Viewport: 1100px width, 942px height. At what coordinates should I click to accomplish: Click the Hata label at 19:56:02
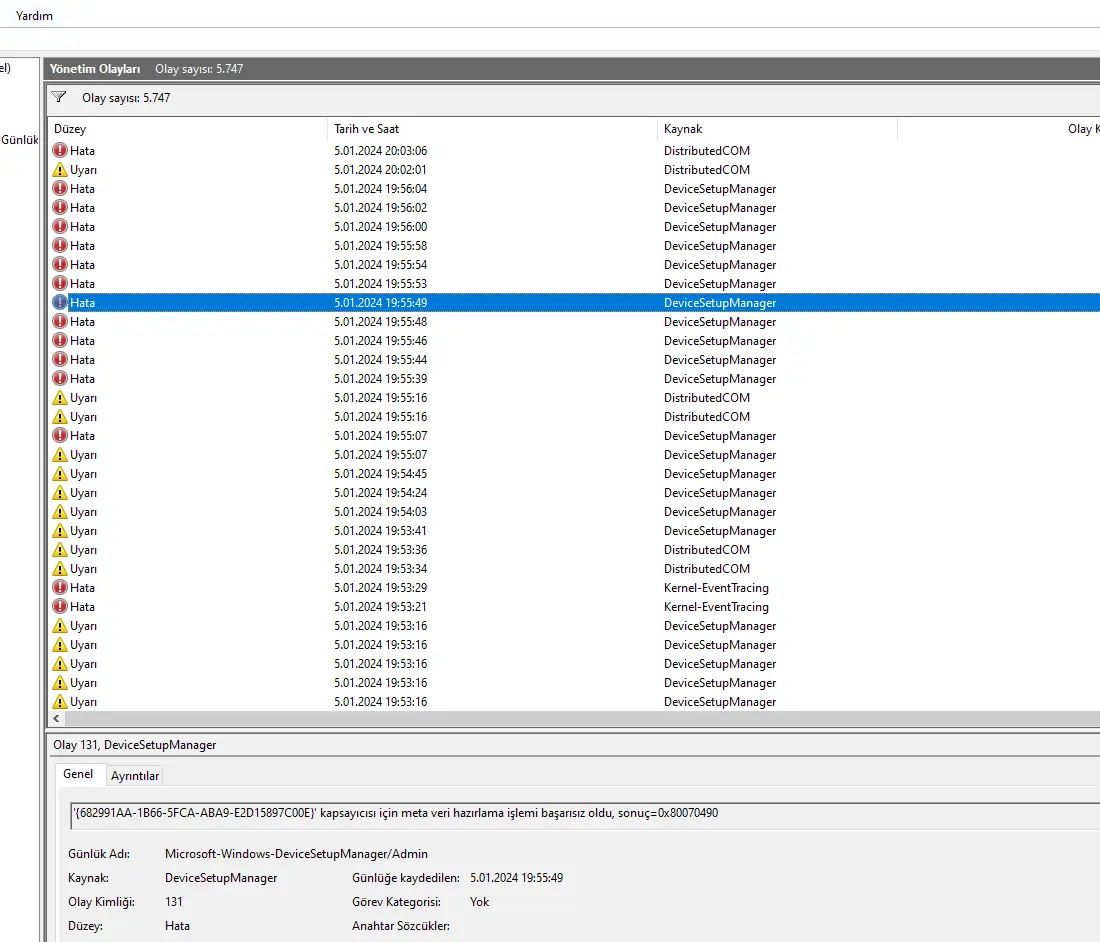[82, 208]
